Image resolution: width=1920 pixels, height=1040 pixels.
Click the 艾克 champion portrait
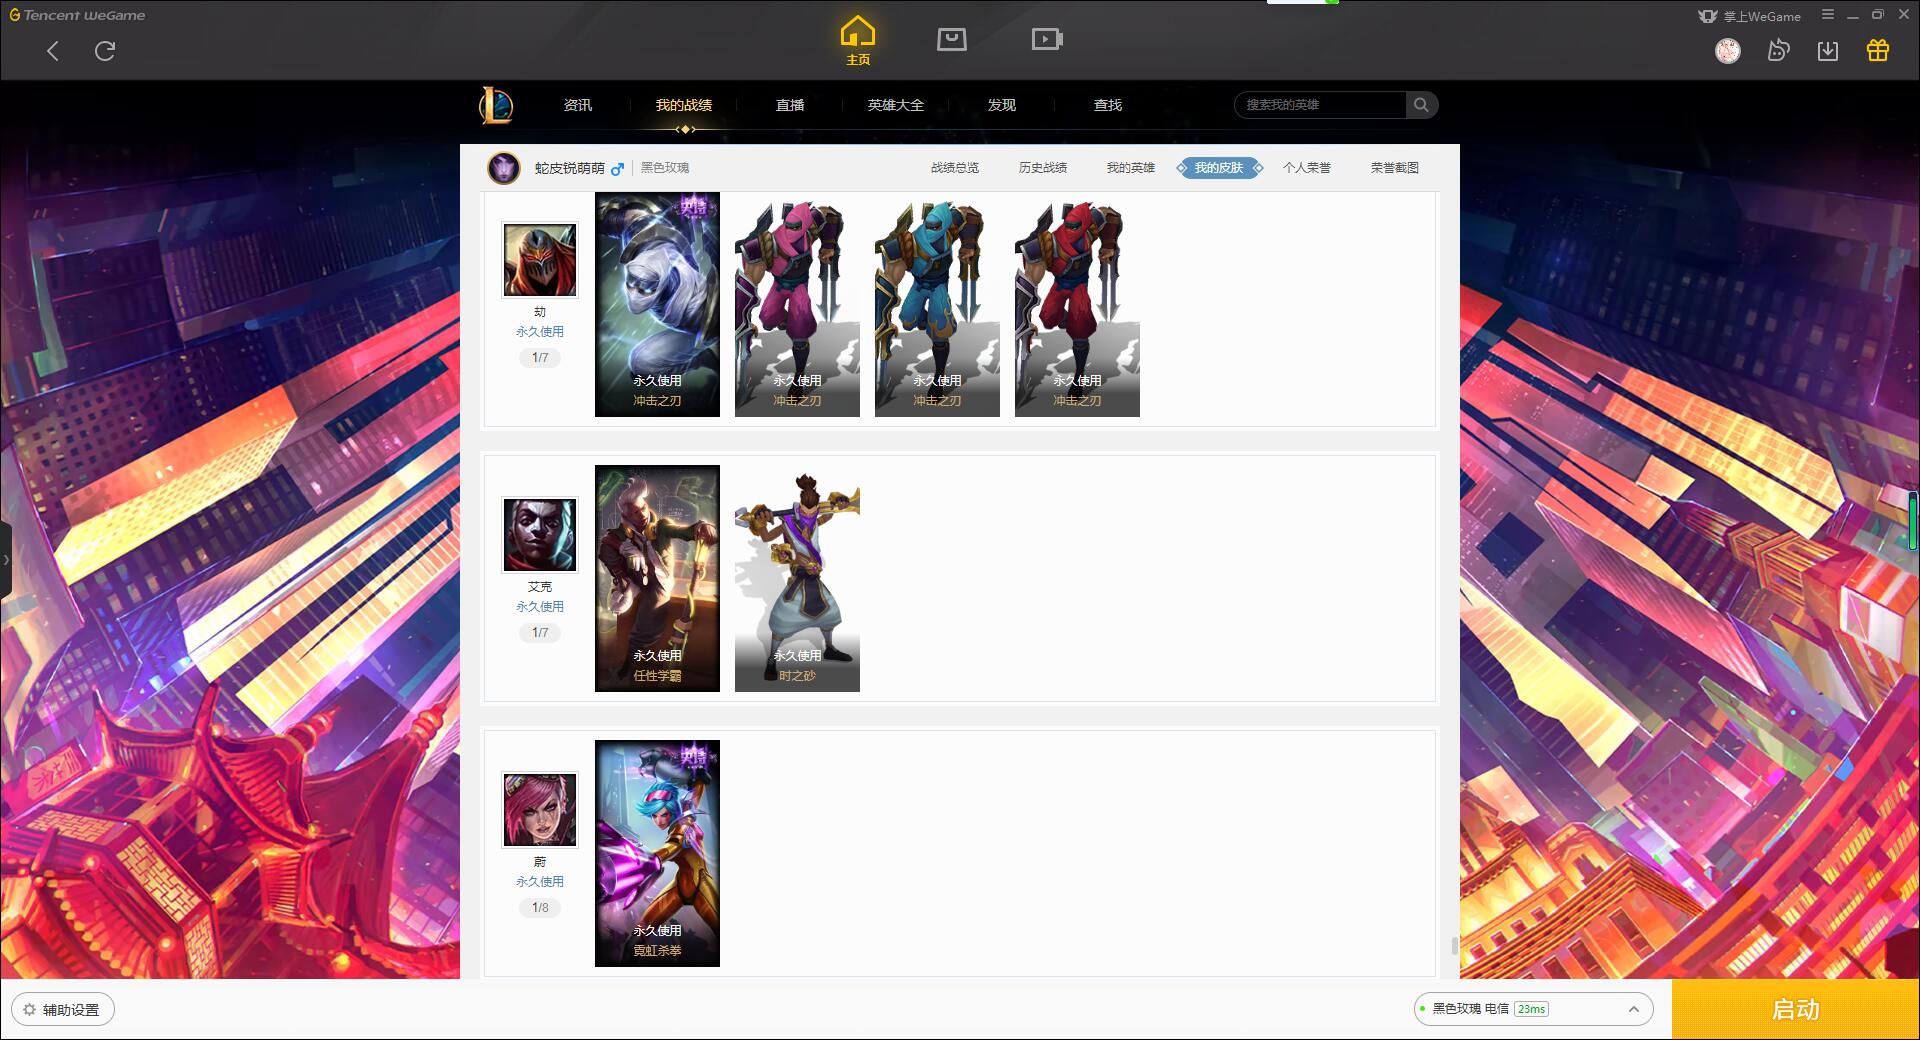tap(540, 535)
